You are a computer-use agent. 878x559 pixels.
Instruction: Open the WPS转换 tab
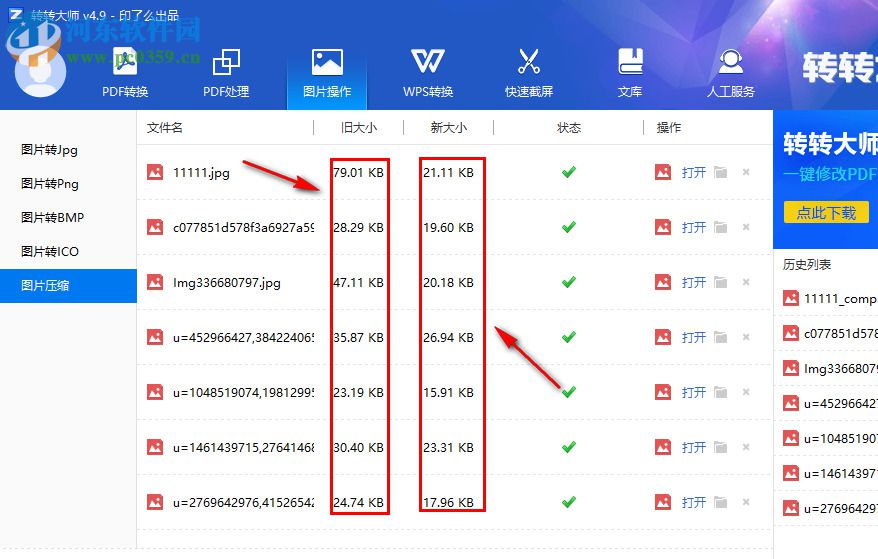point(428,73)
